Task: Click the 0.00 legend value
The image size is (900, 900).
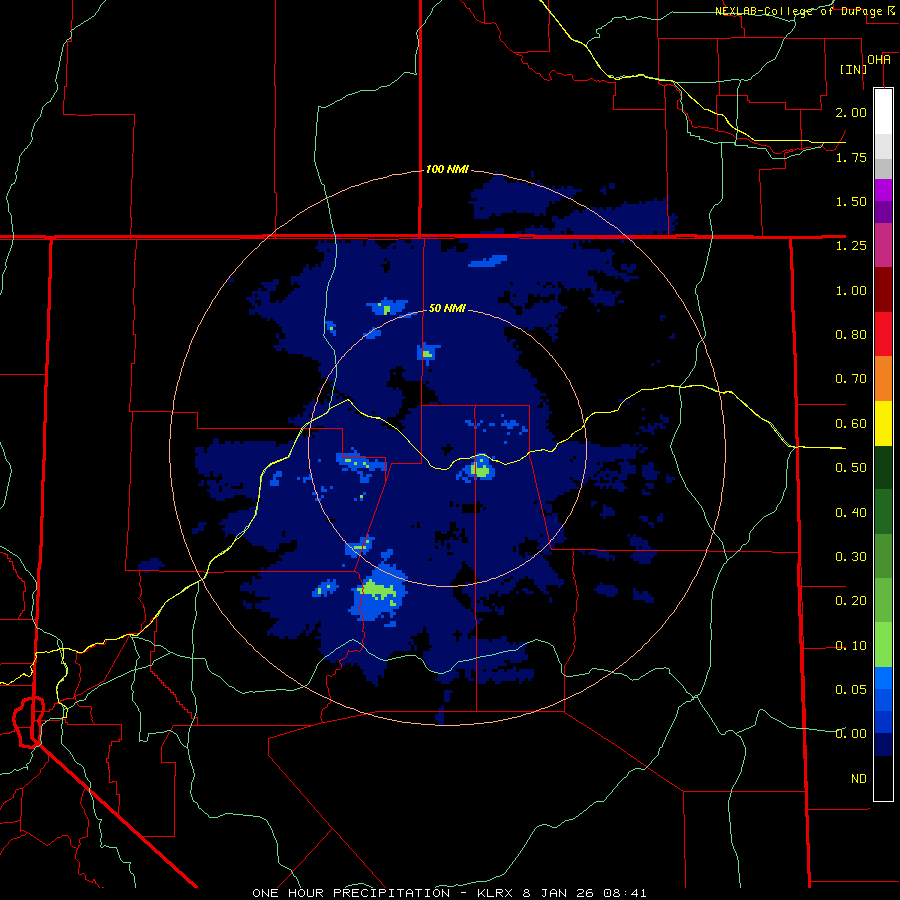Action: [x=851, y=734]
